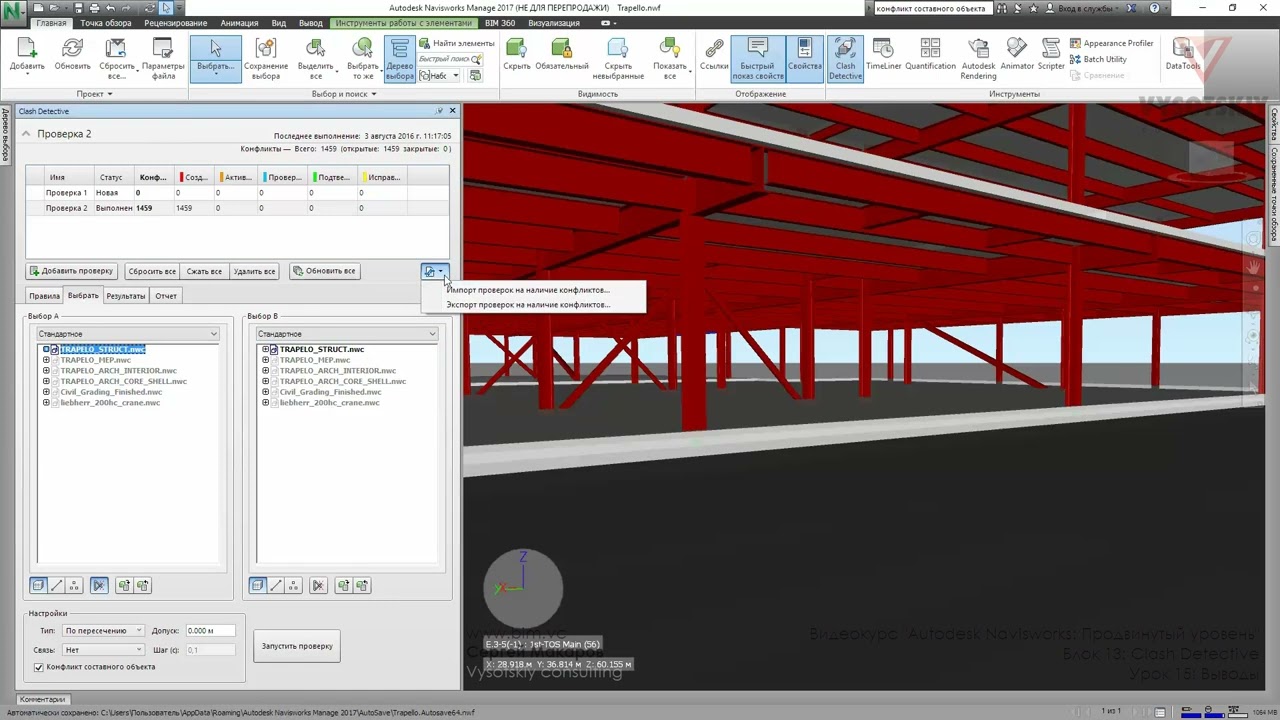The width and height of the screenshot is (1280, 720).
Task: Expand the Выбор и поиск ribbon panel
Action: (344, 94)
